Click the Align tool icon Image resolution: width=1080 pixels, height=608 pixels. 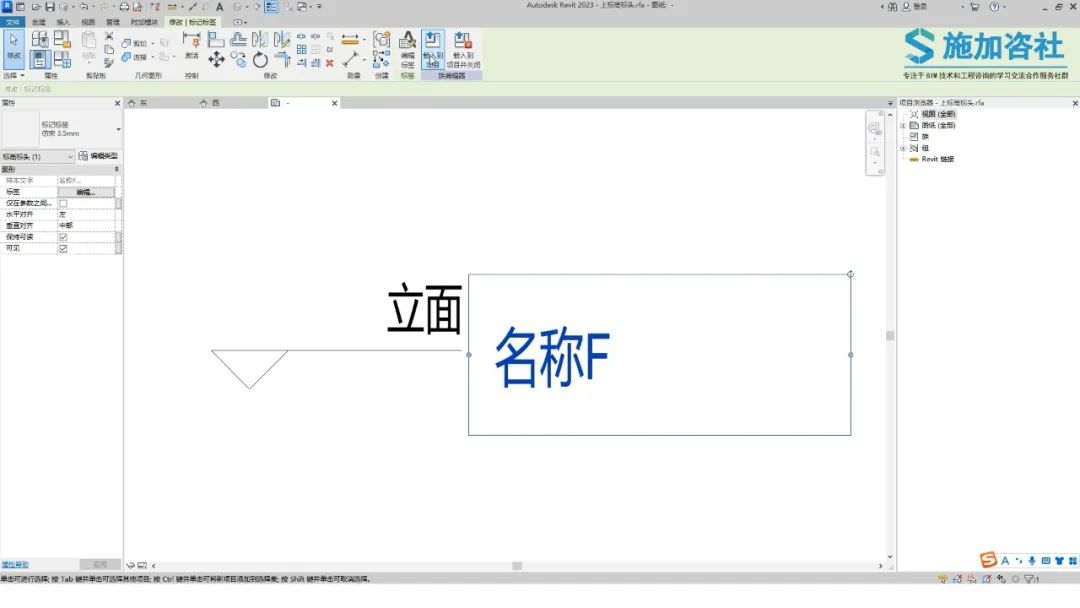click(x=216, y=40)
